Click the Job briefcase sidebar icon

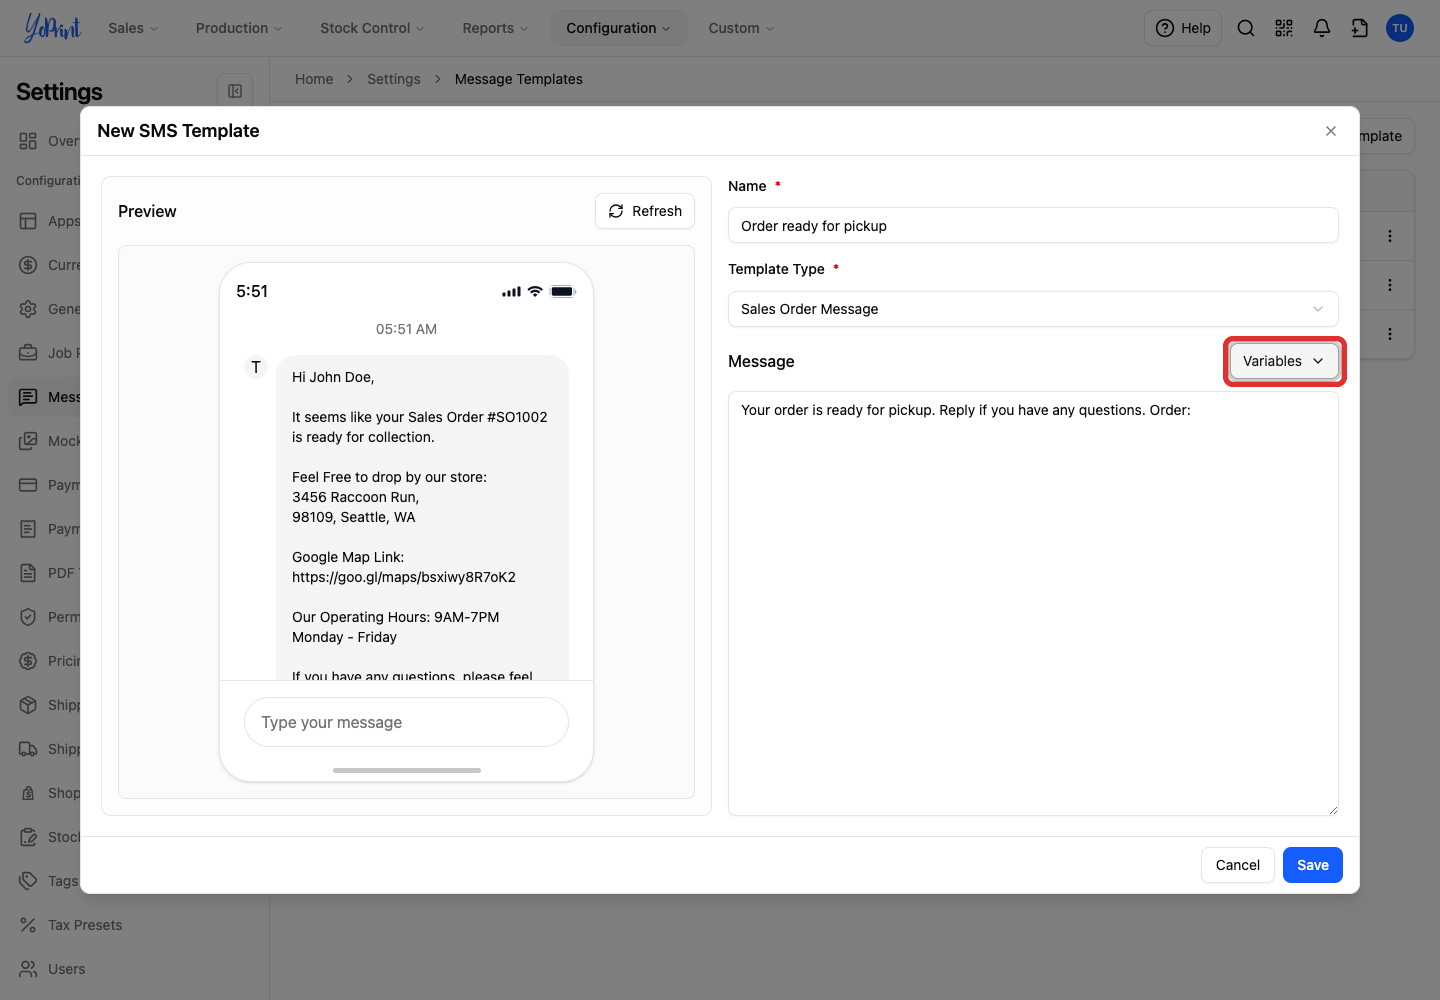pos(28,353)
